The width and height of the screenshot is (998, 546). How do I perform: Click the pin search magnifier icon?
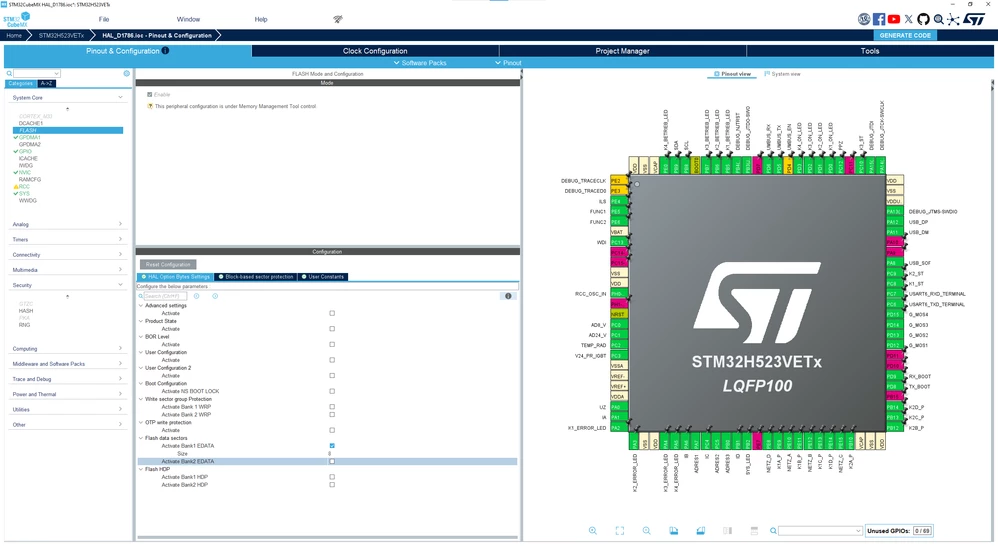coord(773,531)
